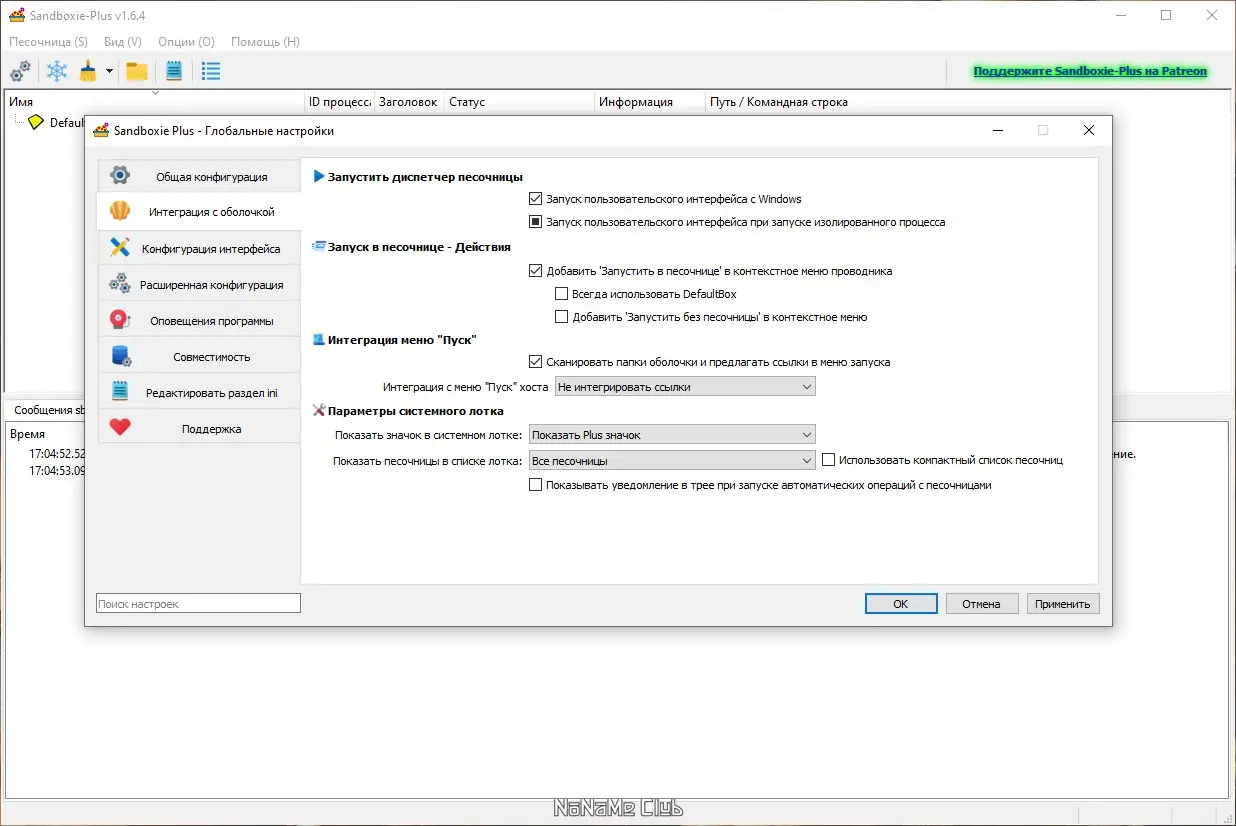Click the notepad icon of Редактировать раздел ini
The width and height of the screenshot is (1236, 826).
[x=120, y=392]
